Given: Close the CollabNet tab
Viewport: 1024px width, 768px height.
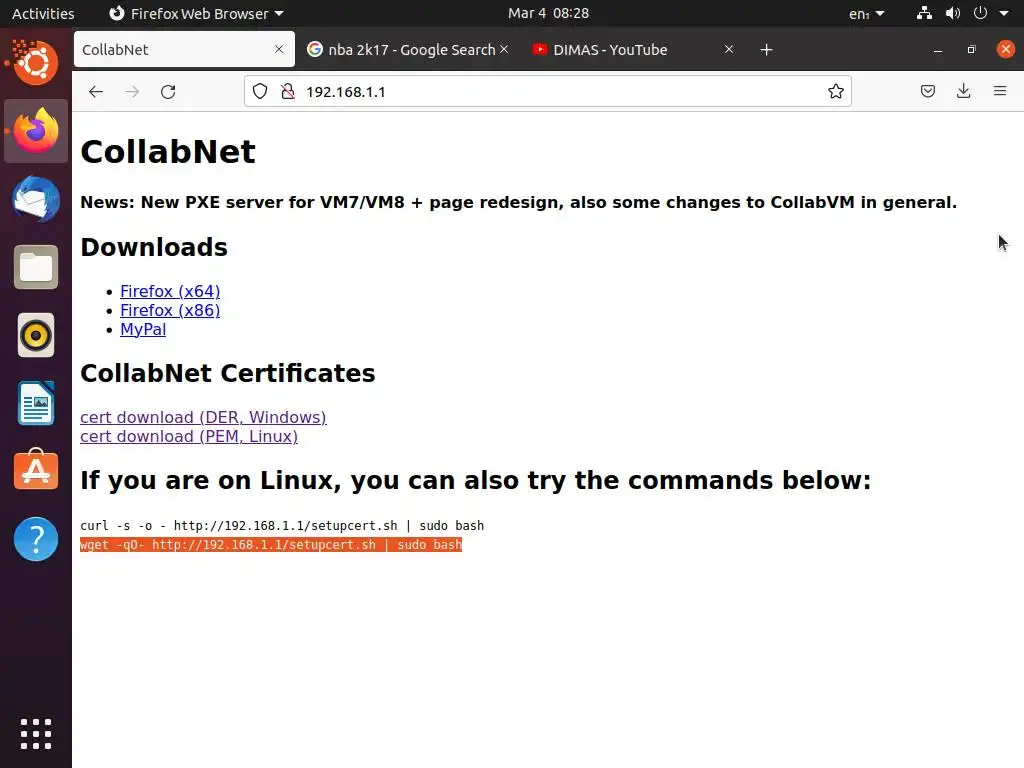Looking at the screenshot, I should (279, 50).
